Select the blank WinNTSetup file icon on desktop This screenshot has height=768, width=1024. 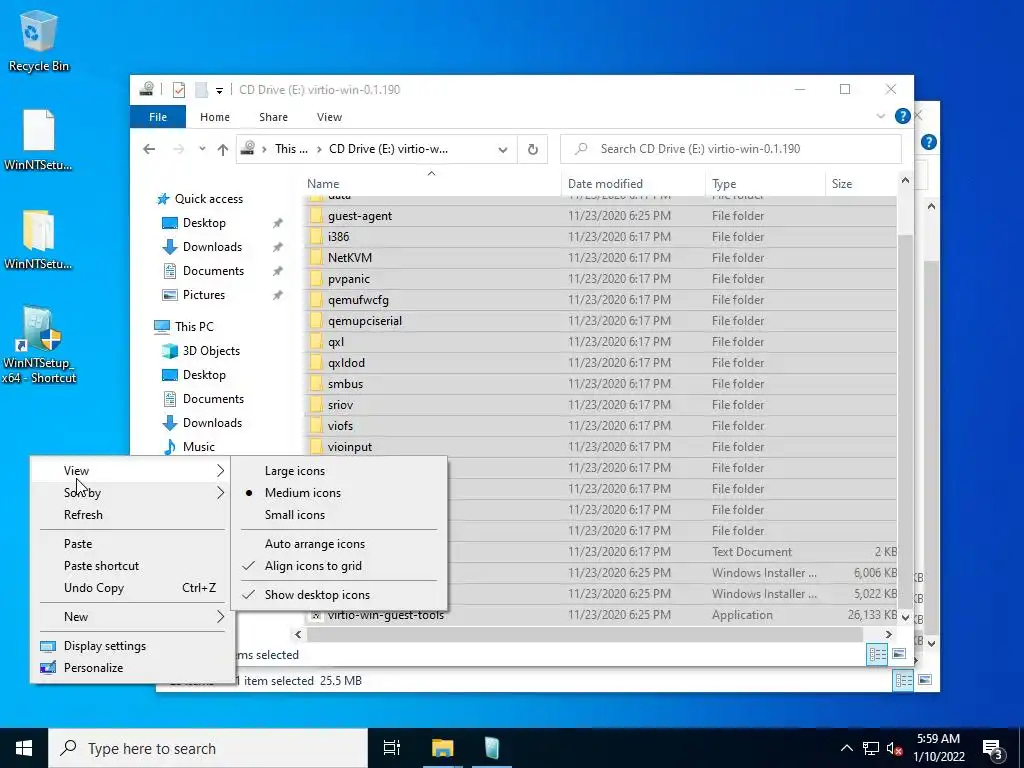[38, 140]
